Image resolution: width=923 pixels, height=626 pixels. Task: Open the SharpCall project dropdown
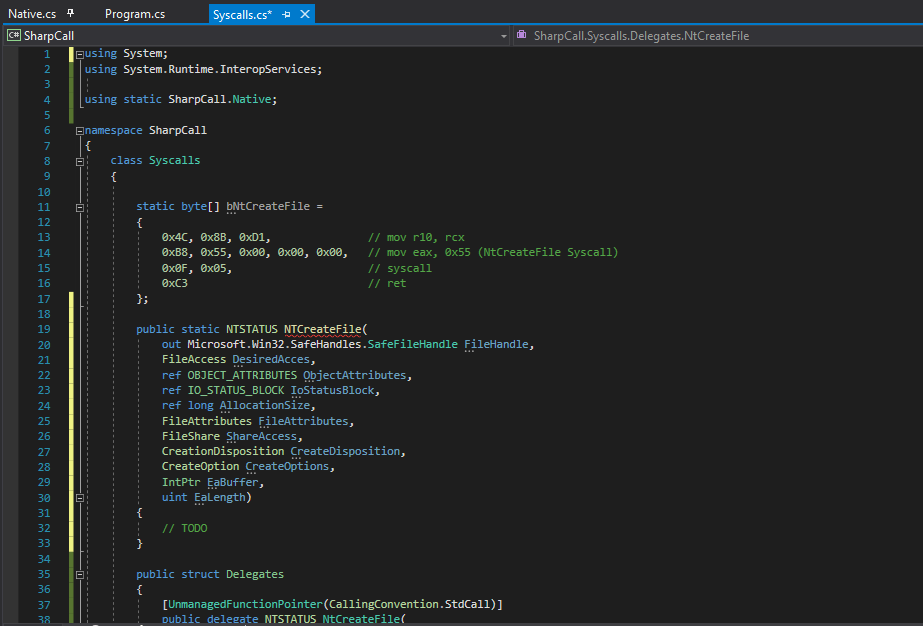point(503,36)
